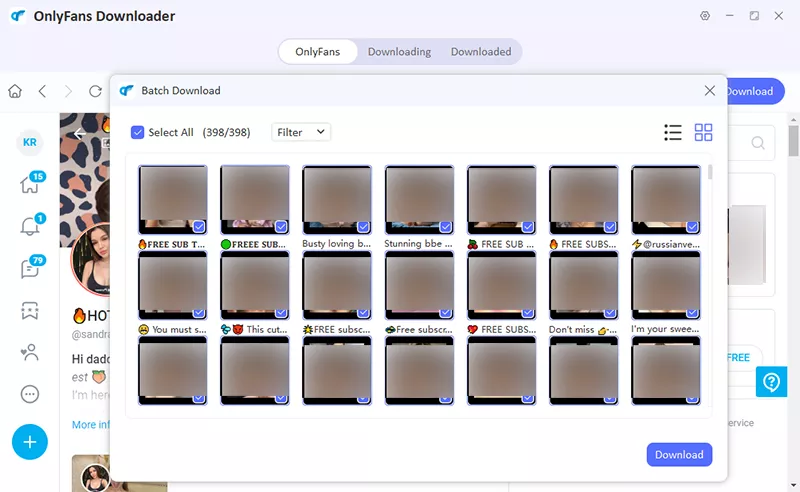This screenshot has width=800, height=492.
Task: Open sidebar home feed with 15 badge
Action: (31, 183)
